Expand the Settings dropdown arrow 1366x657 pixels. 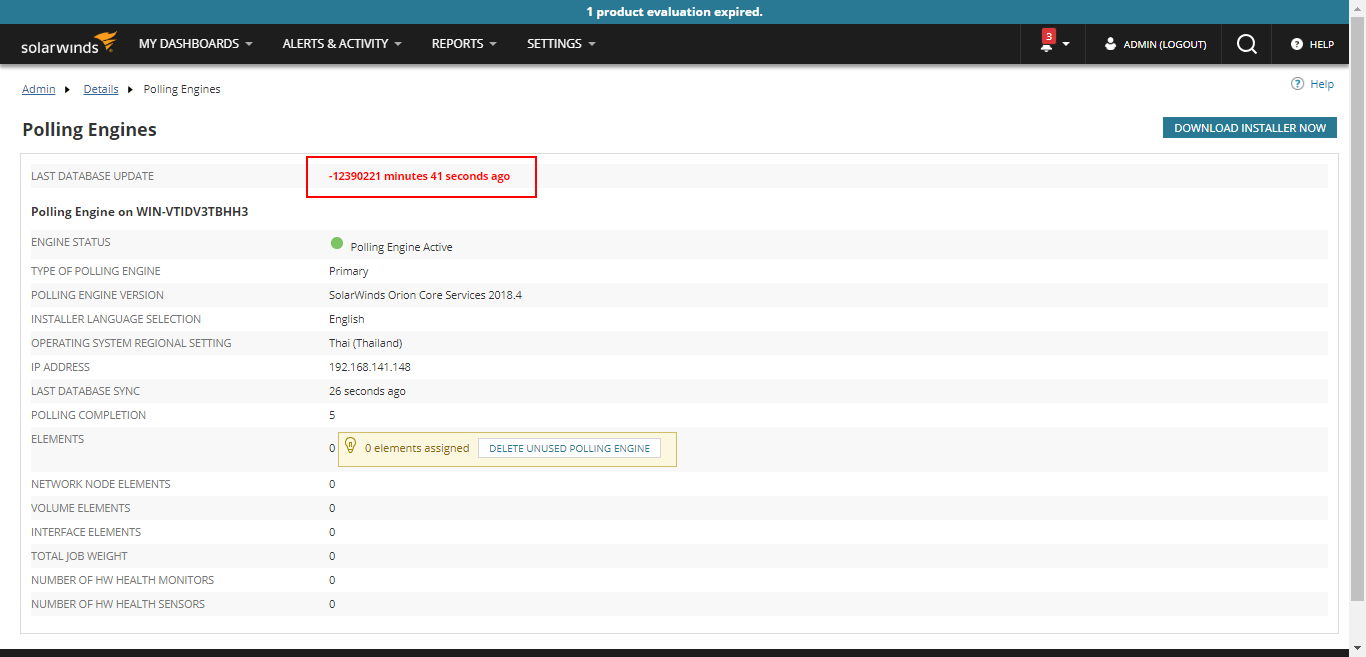[x=592, y=44]
